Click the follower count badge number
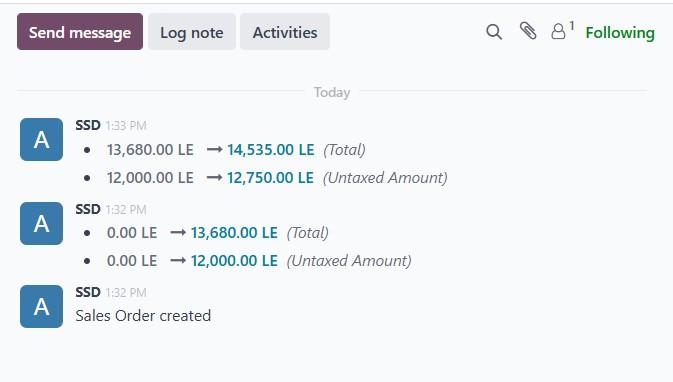Viewport: 673px width, 382px height. (x=572, y=26)
